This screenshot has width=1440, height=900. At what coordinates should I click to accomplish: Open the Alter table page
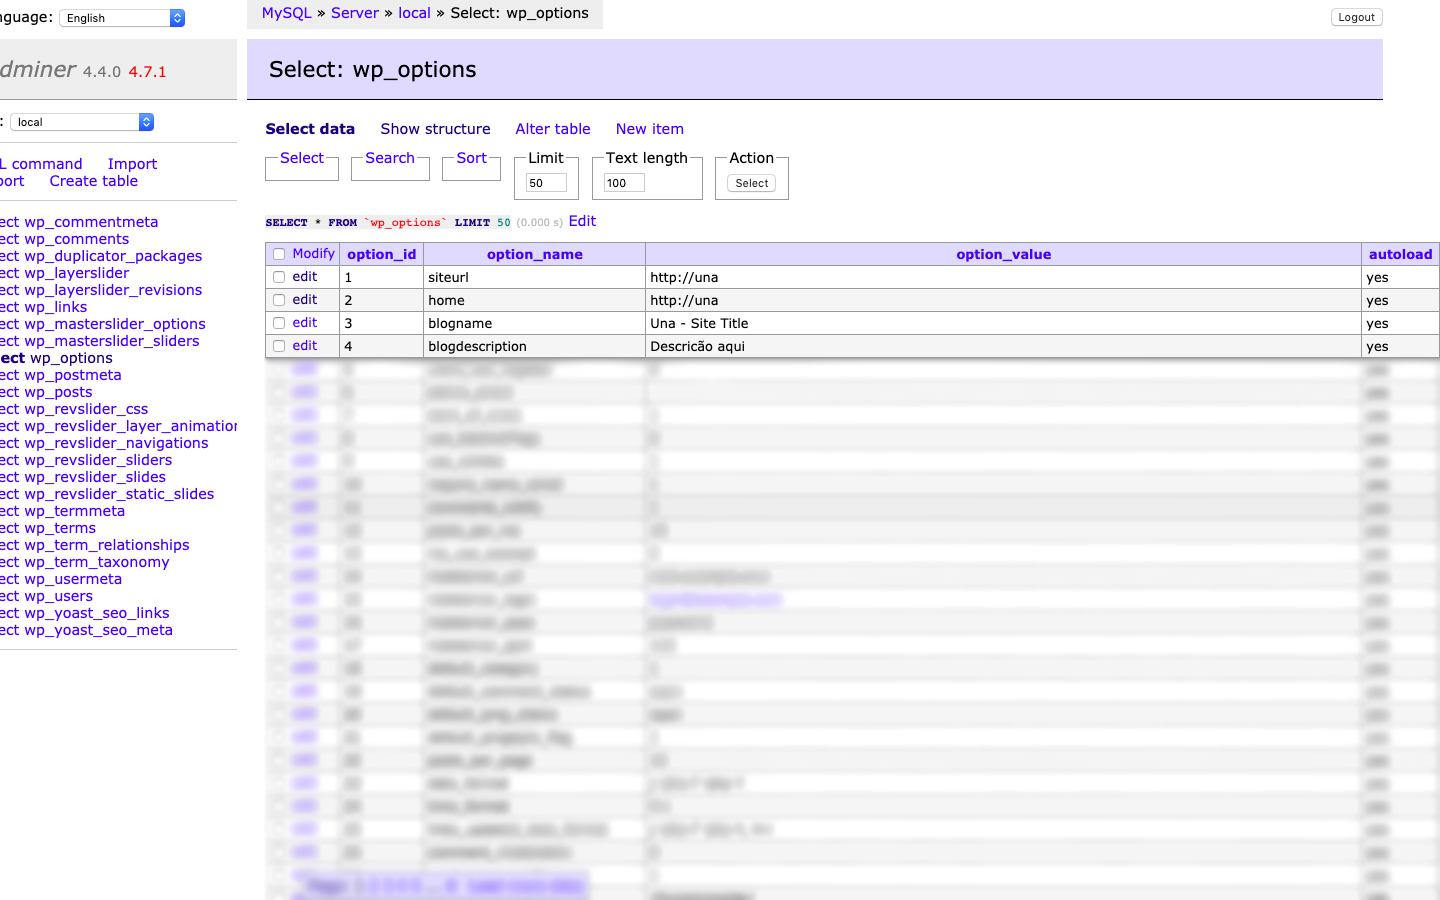(x=553, y=129)
